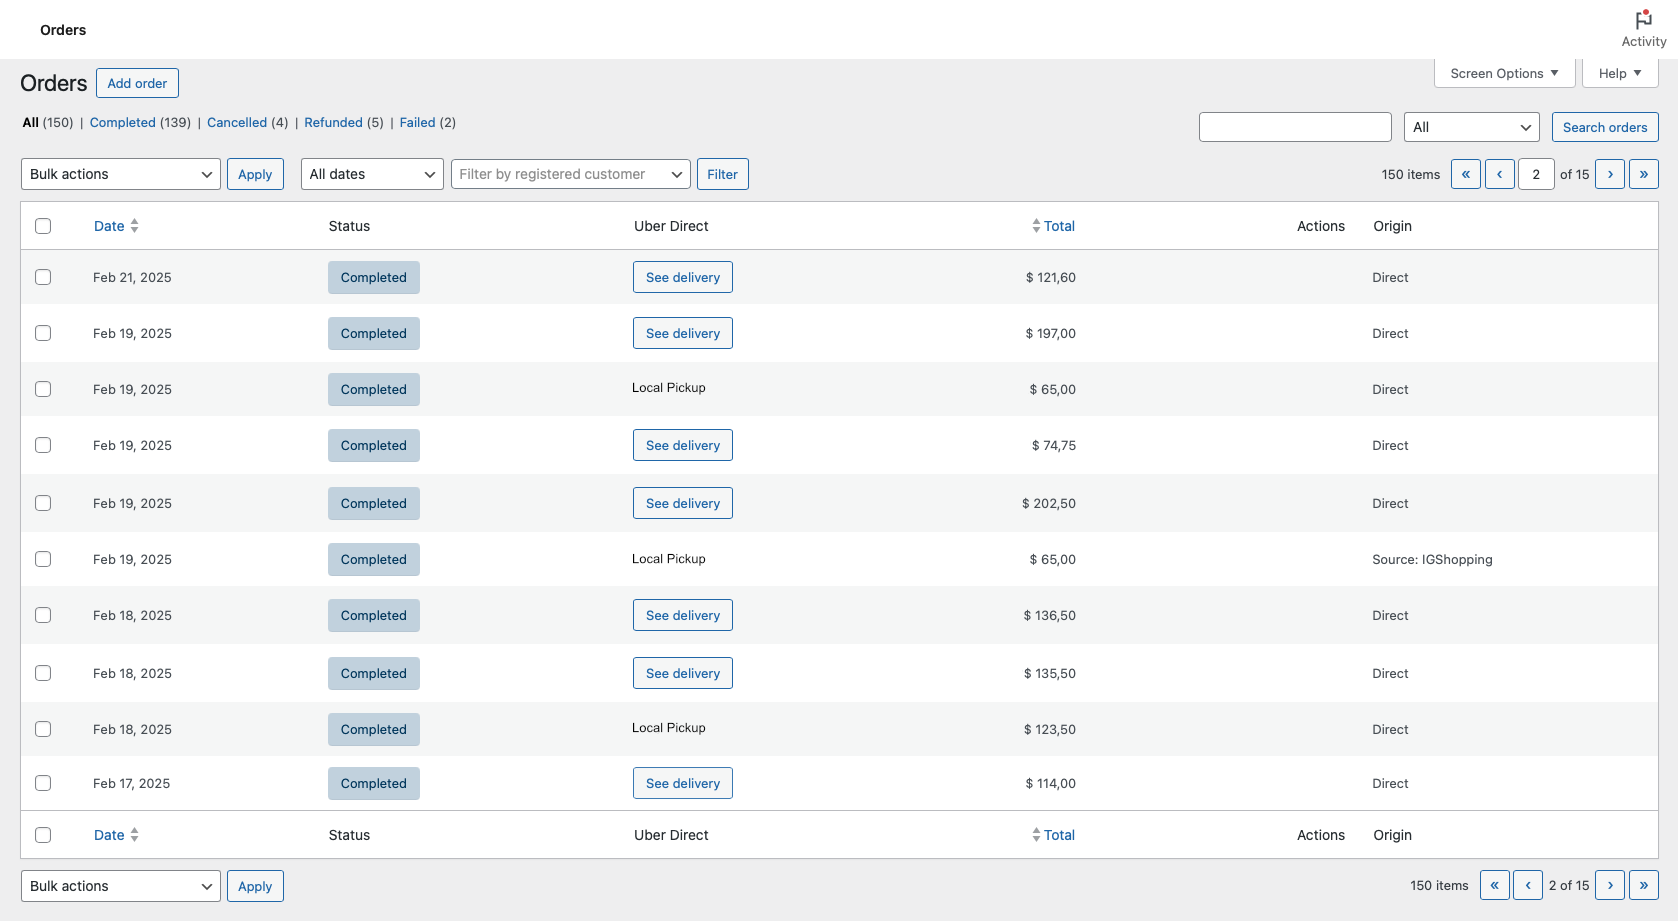Click the bottom double-right pagination arrow
The height and width of the screenshot is (921, 1678).
(1644, 885)
